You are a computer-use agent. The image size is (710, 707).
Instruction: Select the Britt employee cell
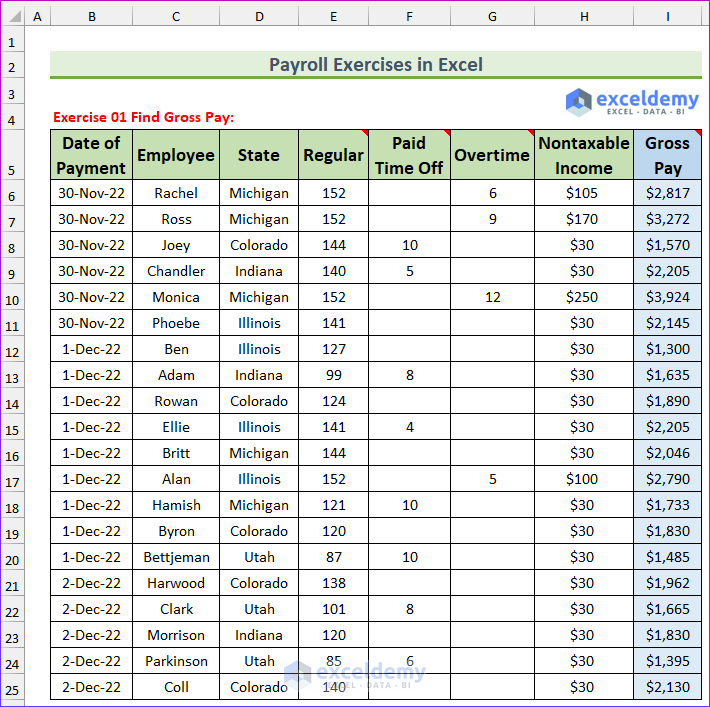(x=176, y=453)
